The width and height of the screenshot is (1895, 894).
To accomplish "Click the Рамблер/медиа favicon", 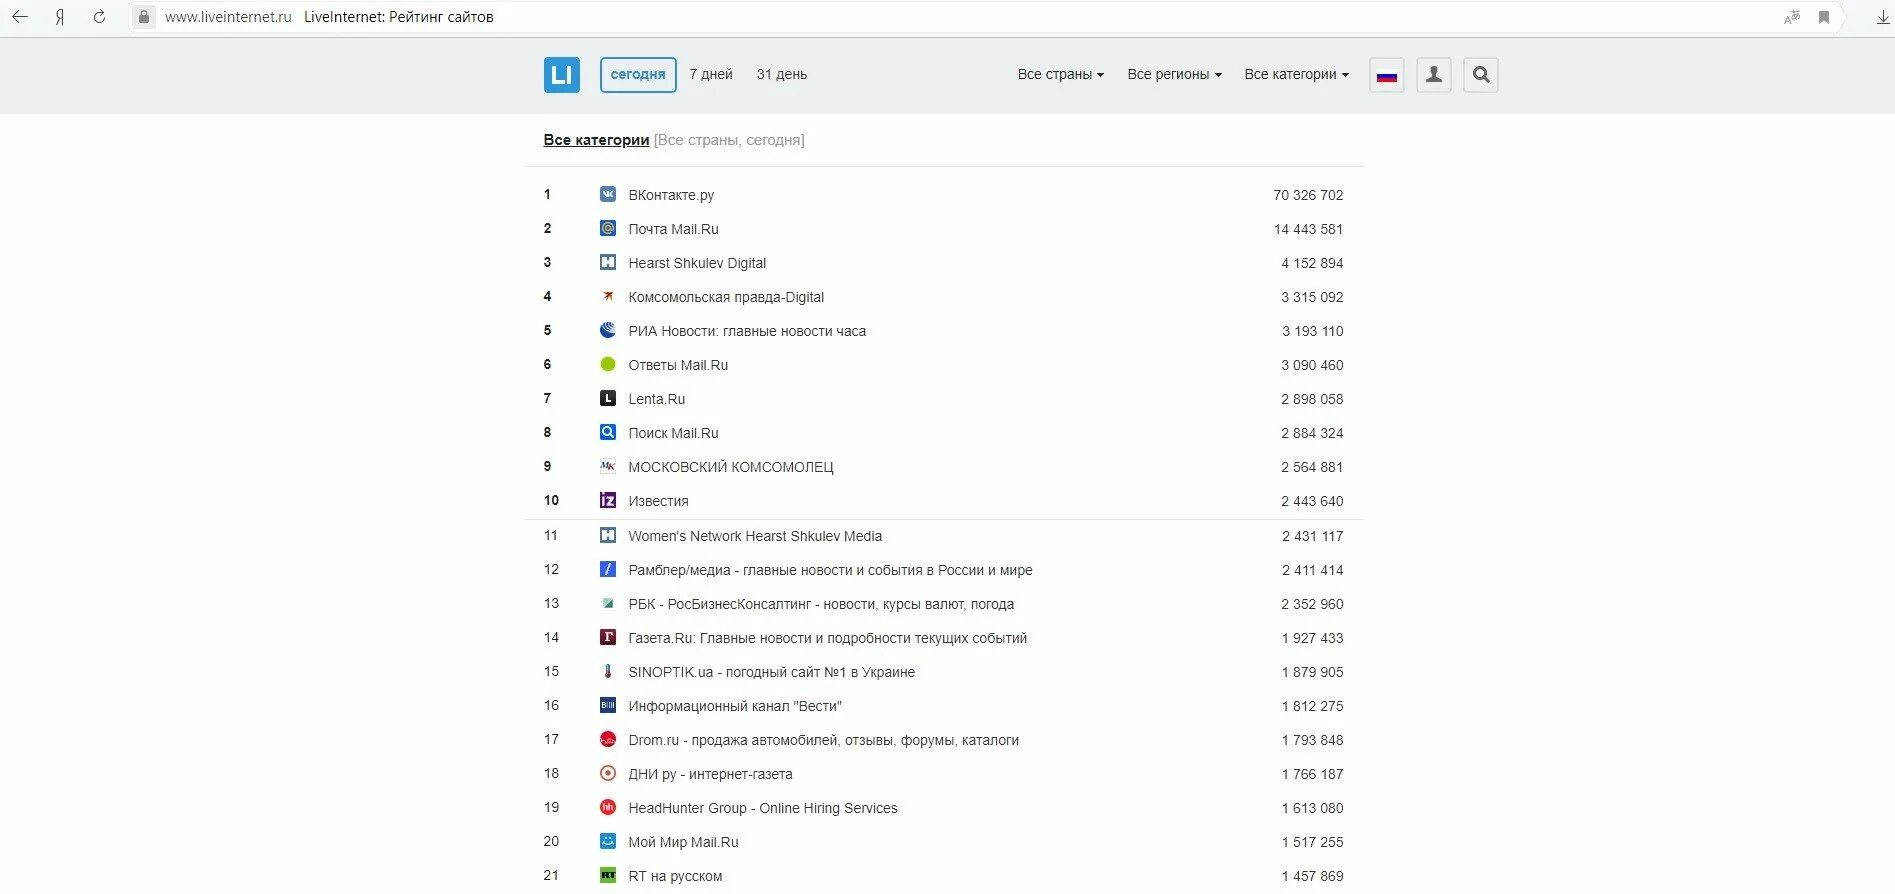I will click(607, 569).
